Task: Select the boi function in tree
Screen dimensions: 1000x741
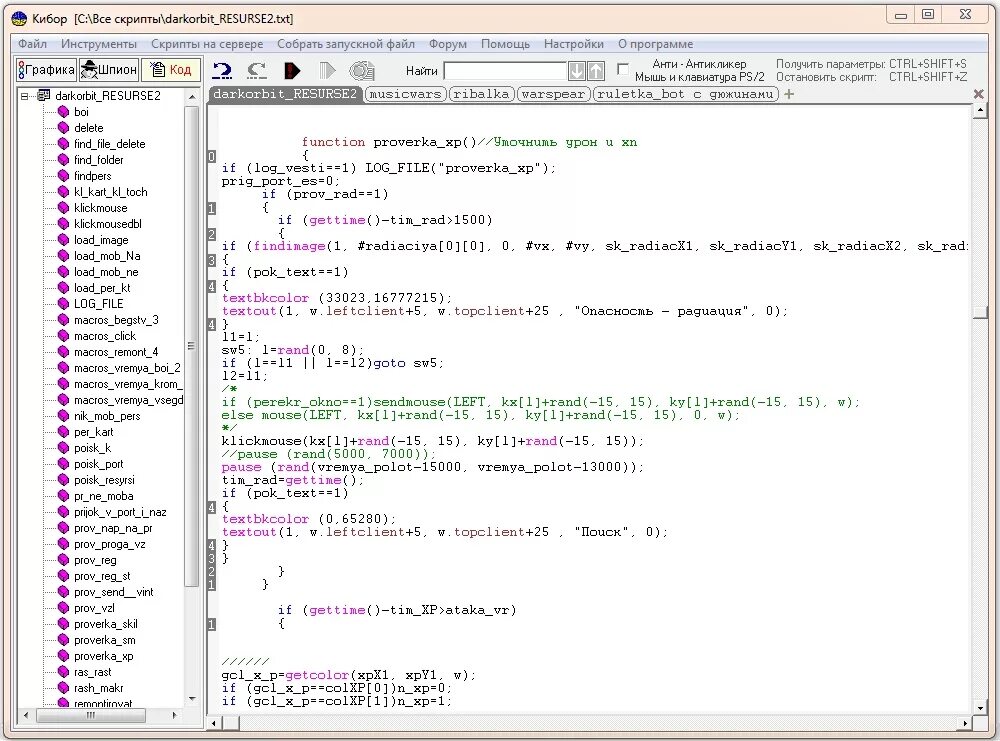Action: point(81,112)
